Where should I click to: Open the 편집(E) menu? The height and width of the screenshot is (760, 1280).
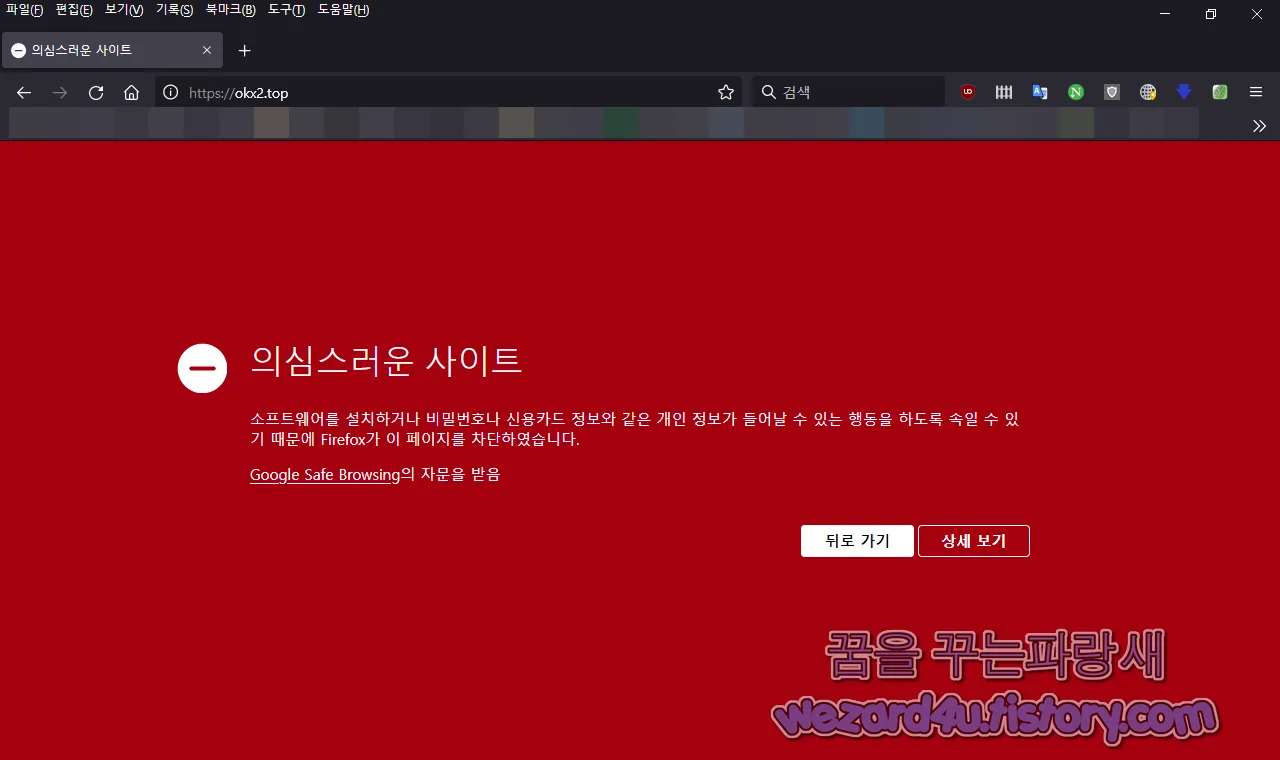coord(74,10)
